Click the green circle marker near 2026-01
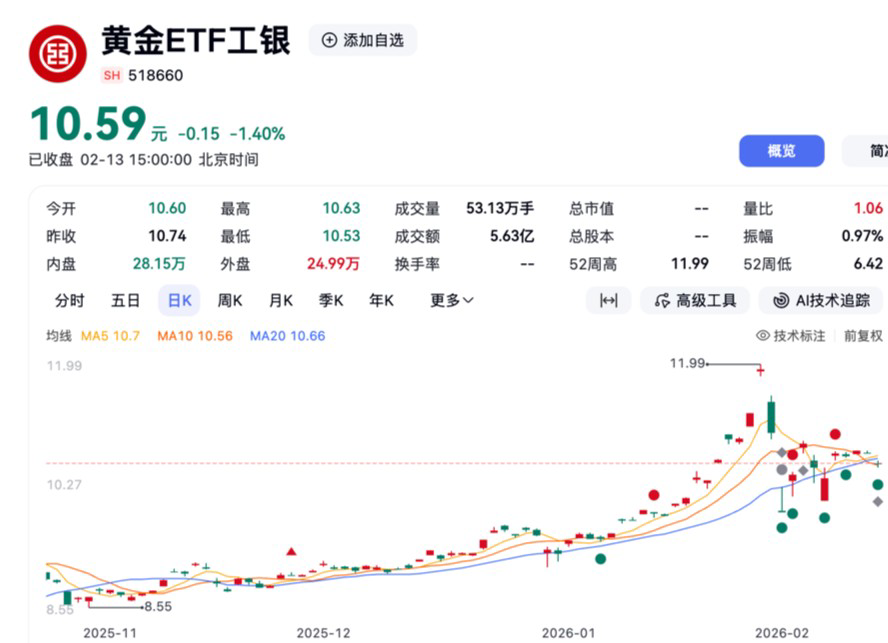 600,559
